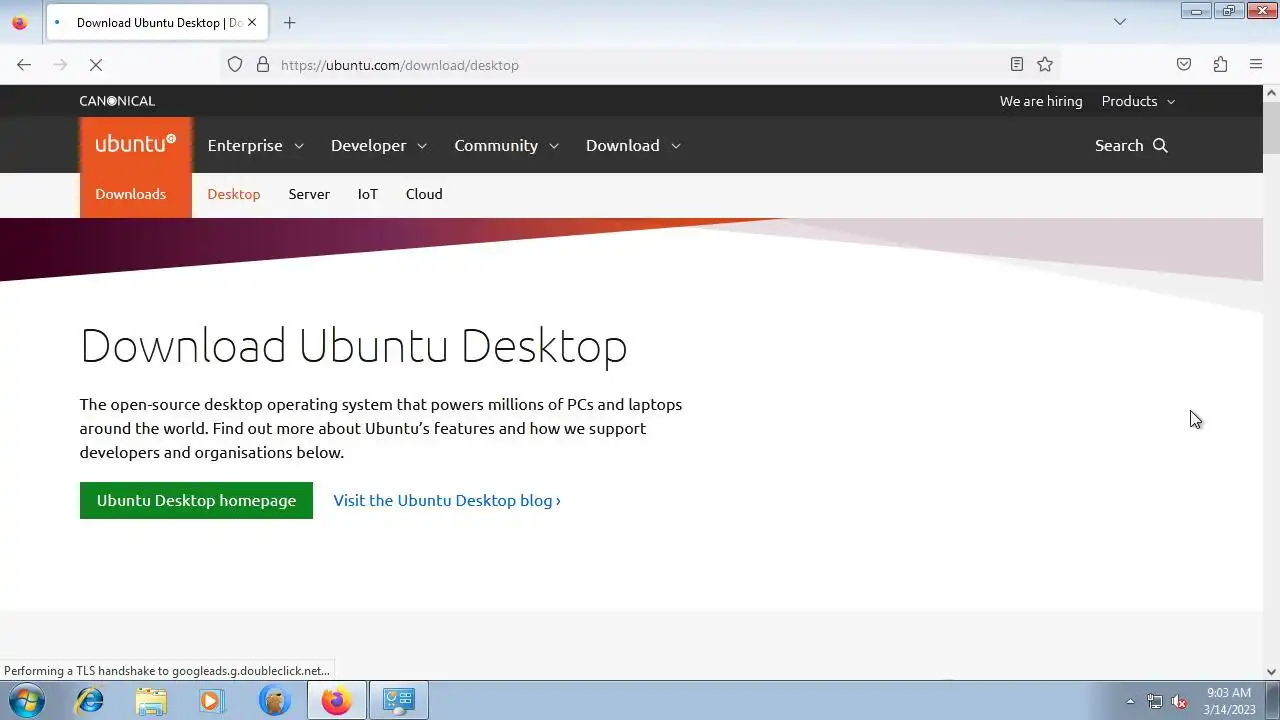1280x720 pixels.
Task: Select the Server sub-navigation tab
Action: point(309,194)
